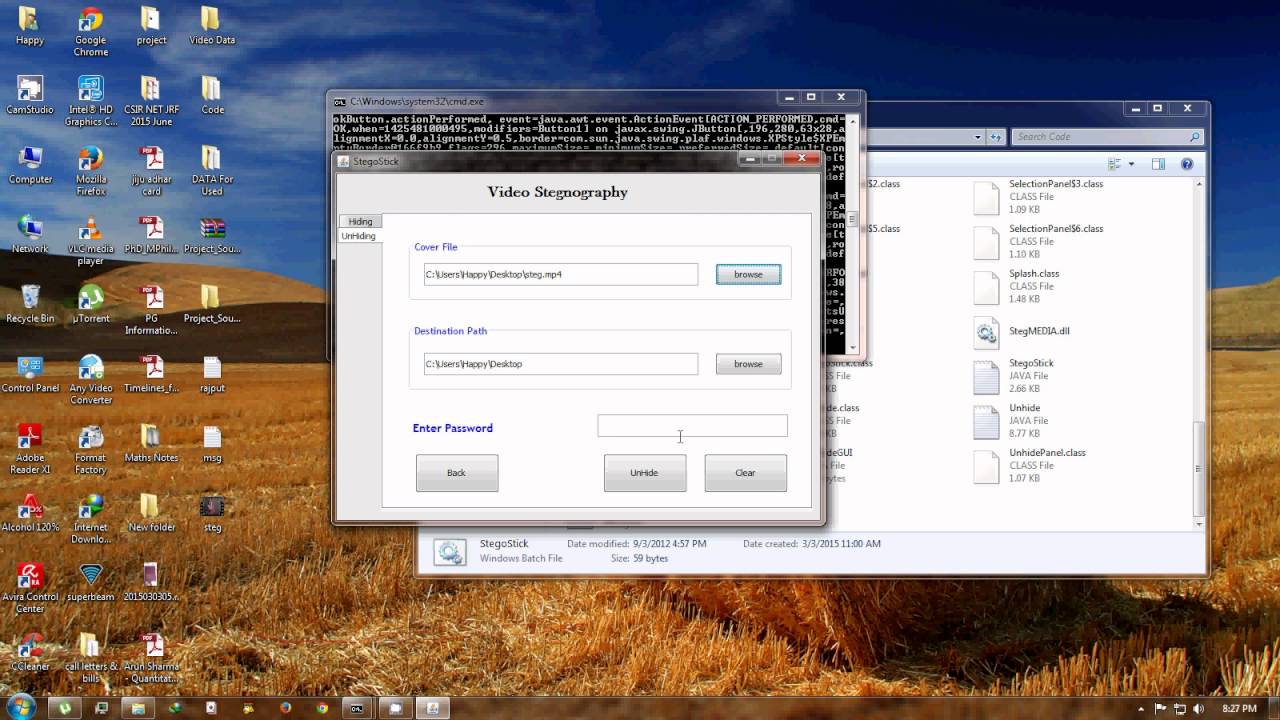The image size is (1280, 720).
Task: Select the project folder on desktop
Action: (151, 26)
